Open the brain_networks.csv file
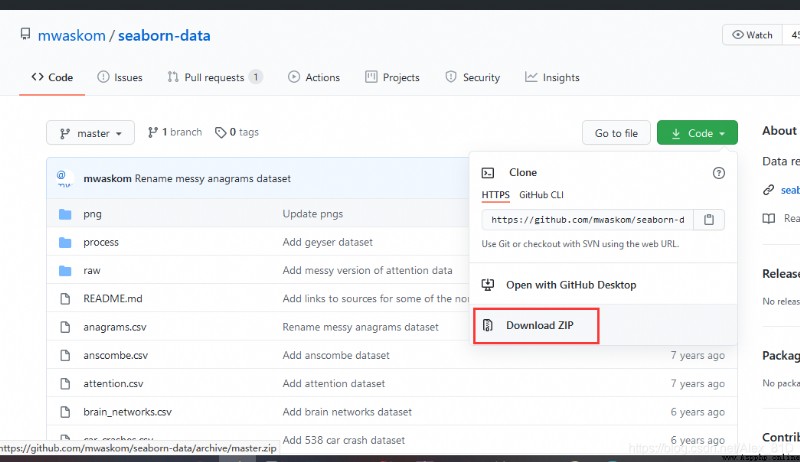Screen dimensions: 800x462 click(x=128, y=412)
